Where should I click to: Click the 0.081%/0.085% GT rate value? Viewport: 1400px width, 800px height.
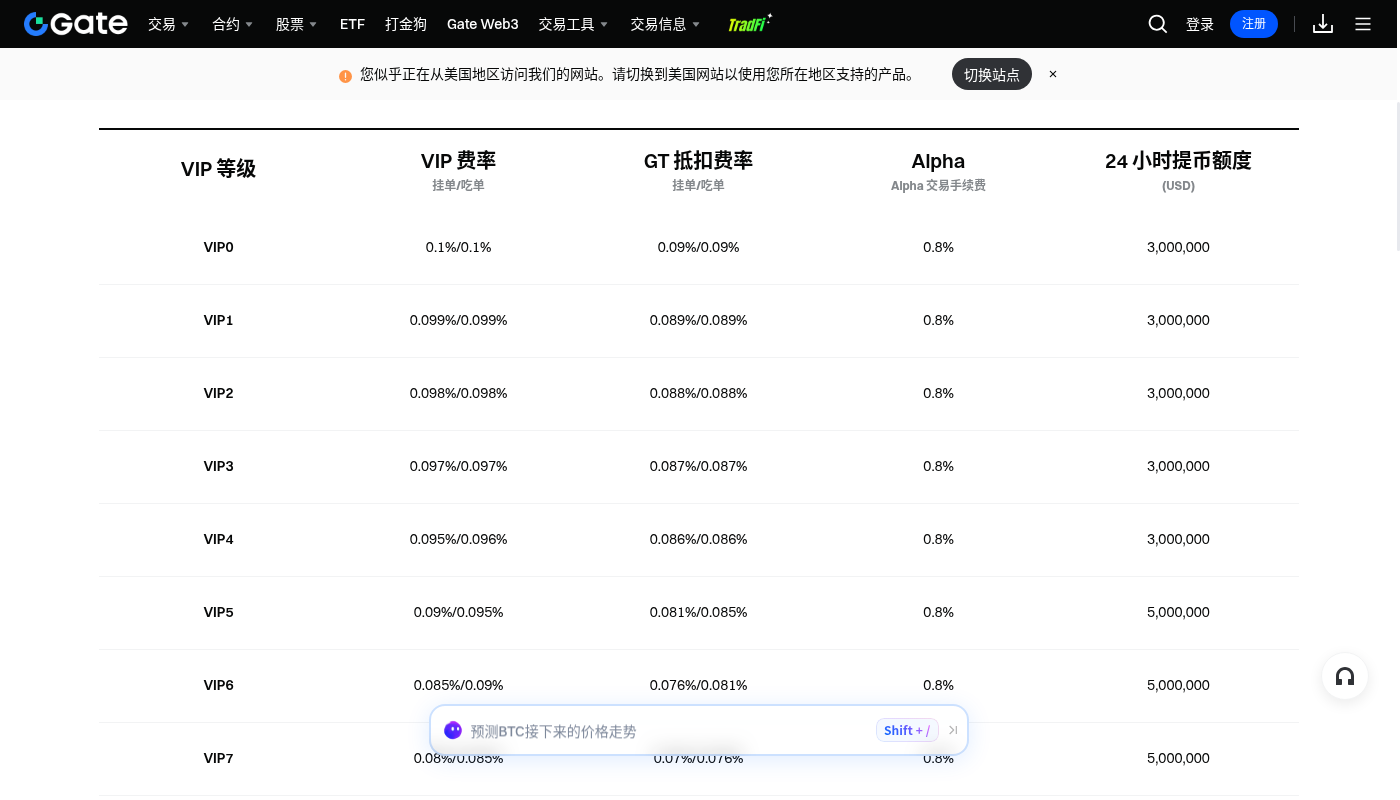pos(698,612)
